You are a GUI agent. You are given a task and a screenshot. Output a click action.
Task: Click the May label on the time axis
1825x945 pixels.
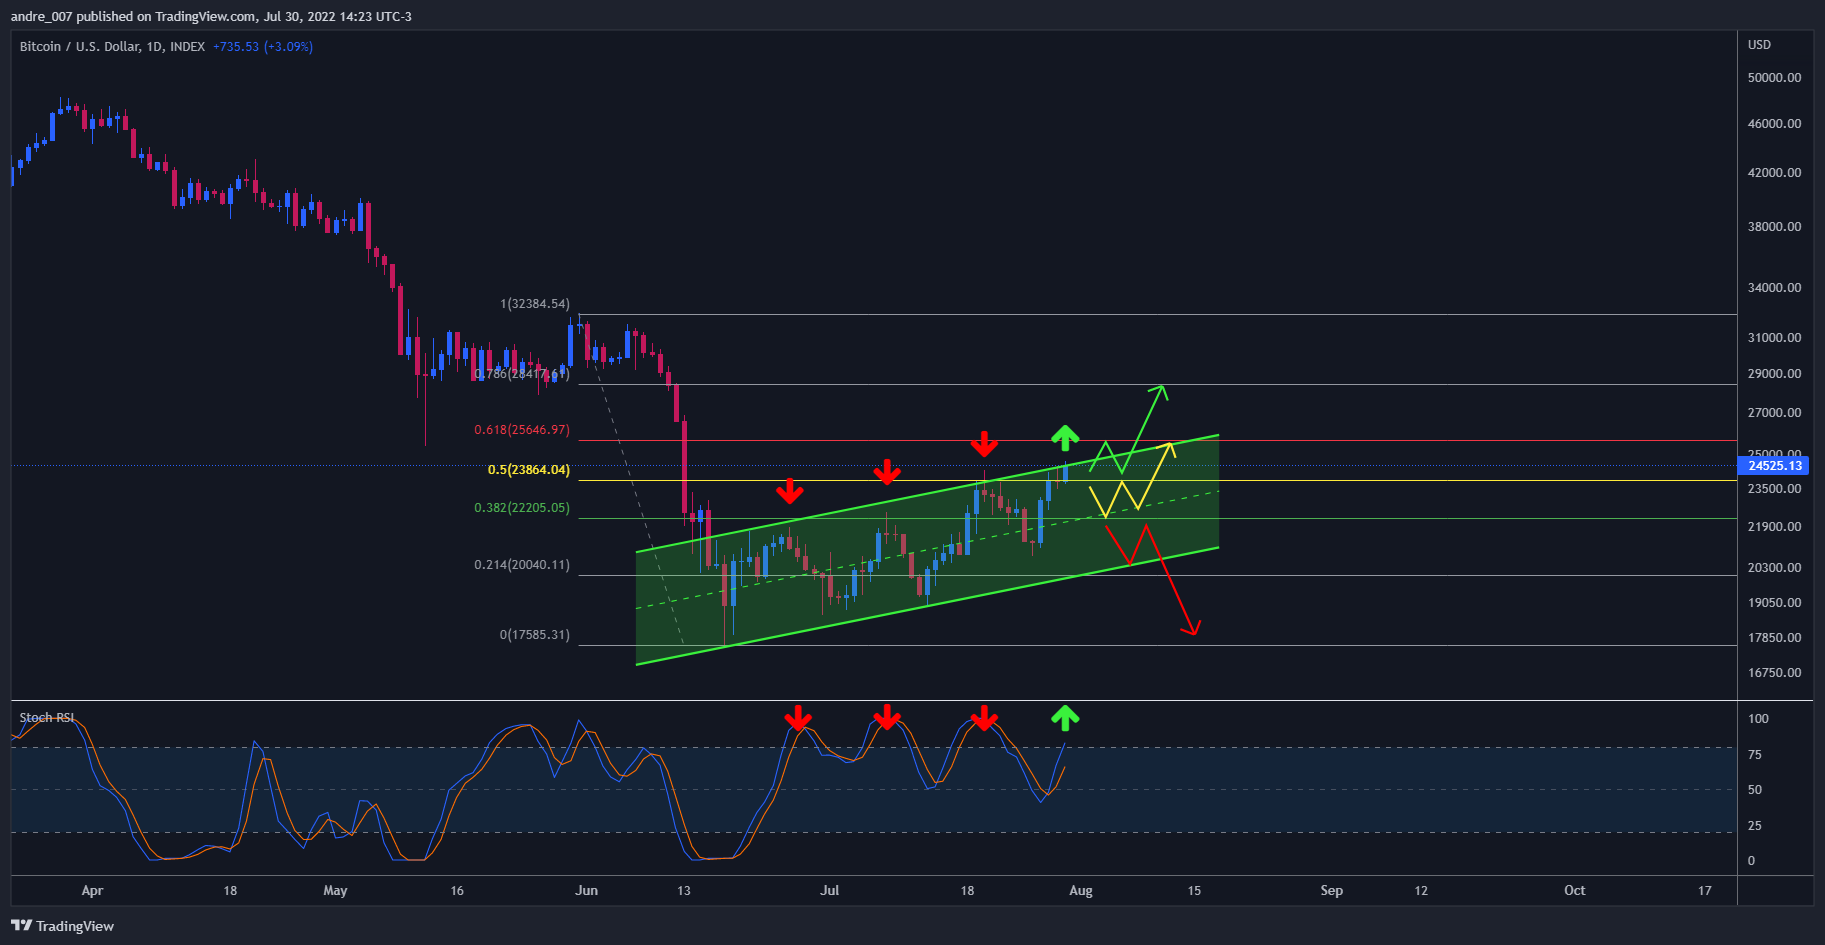335,891
